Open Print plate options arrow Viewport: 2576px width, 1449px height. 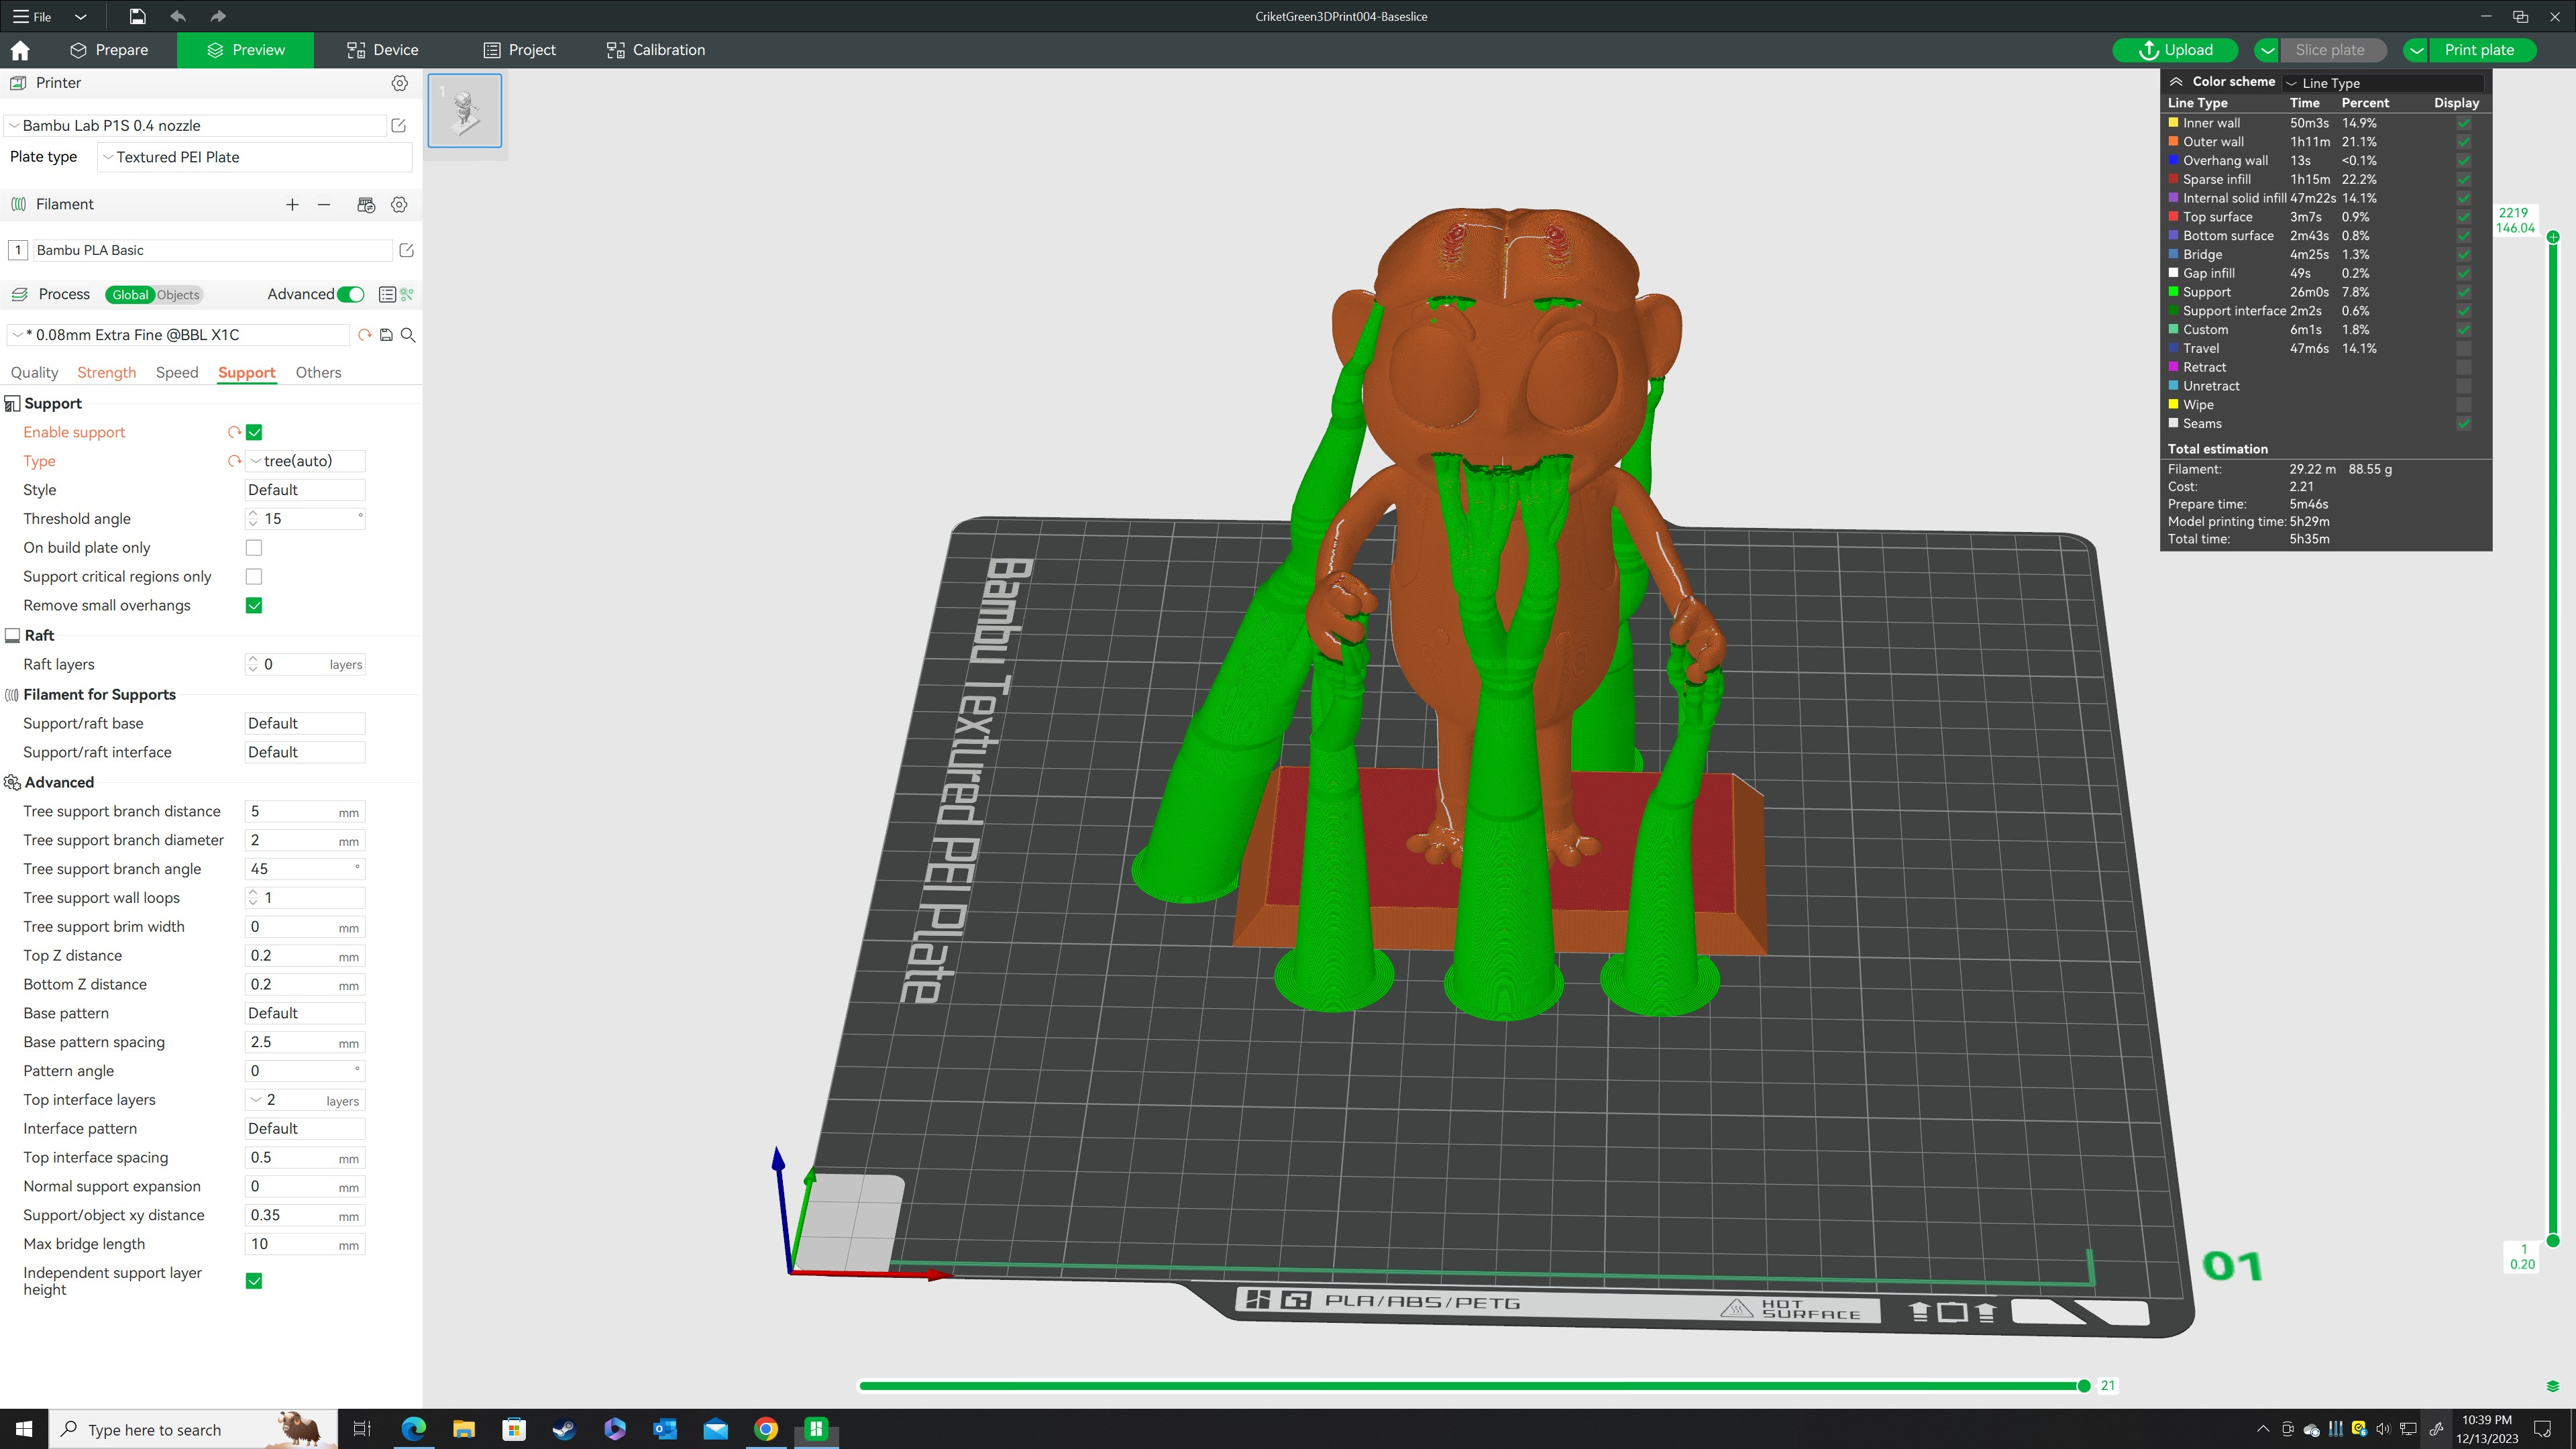(2416, 50)
